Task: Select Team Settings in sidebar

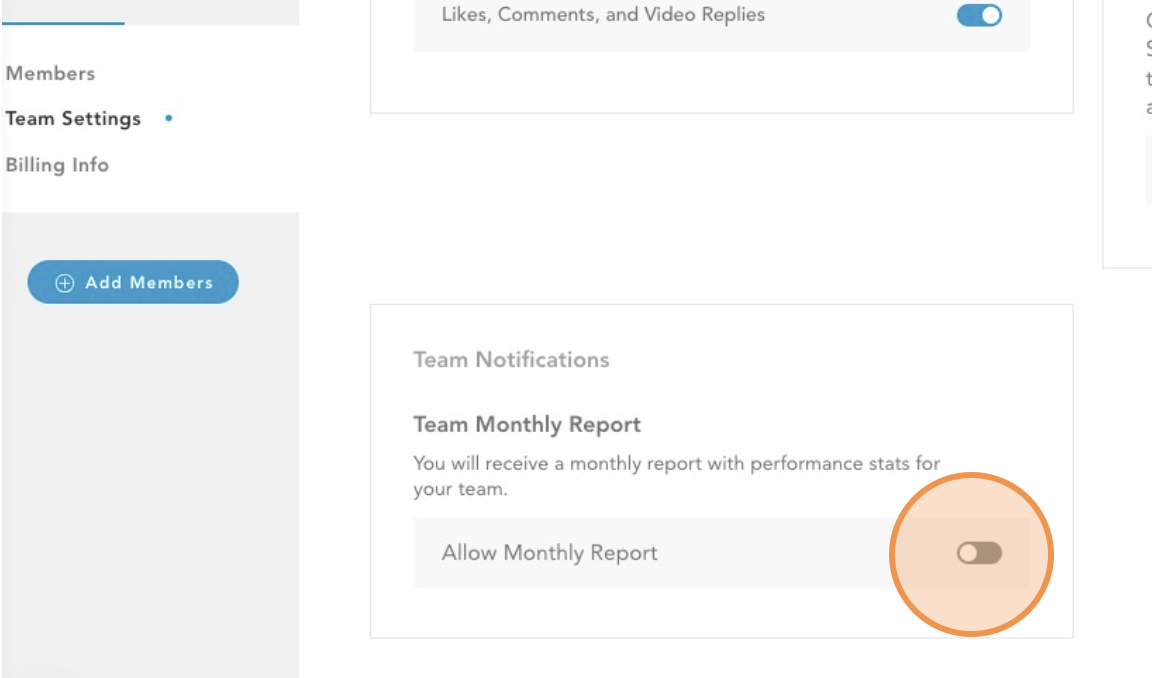Action: click(x=73, y=118)
